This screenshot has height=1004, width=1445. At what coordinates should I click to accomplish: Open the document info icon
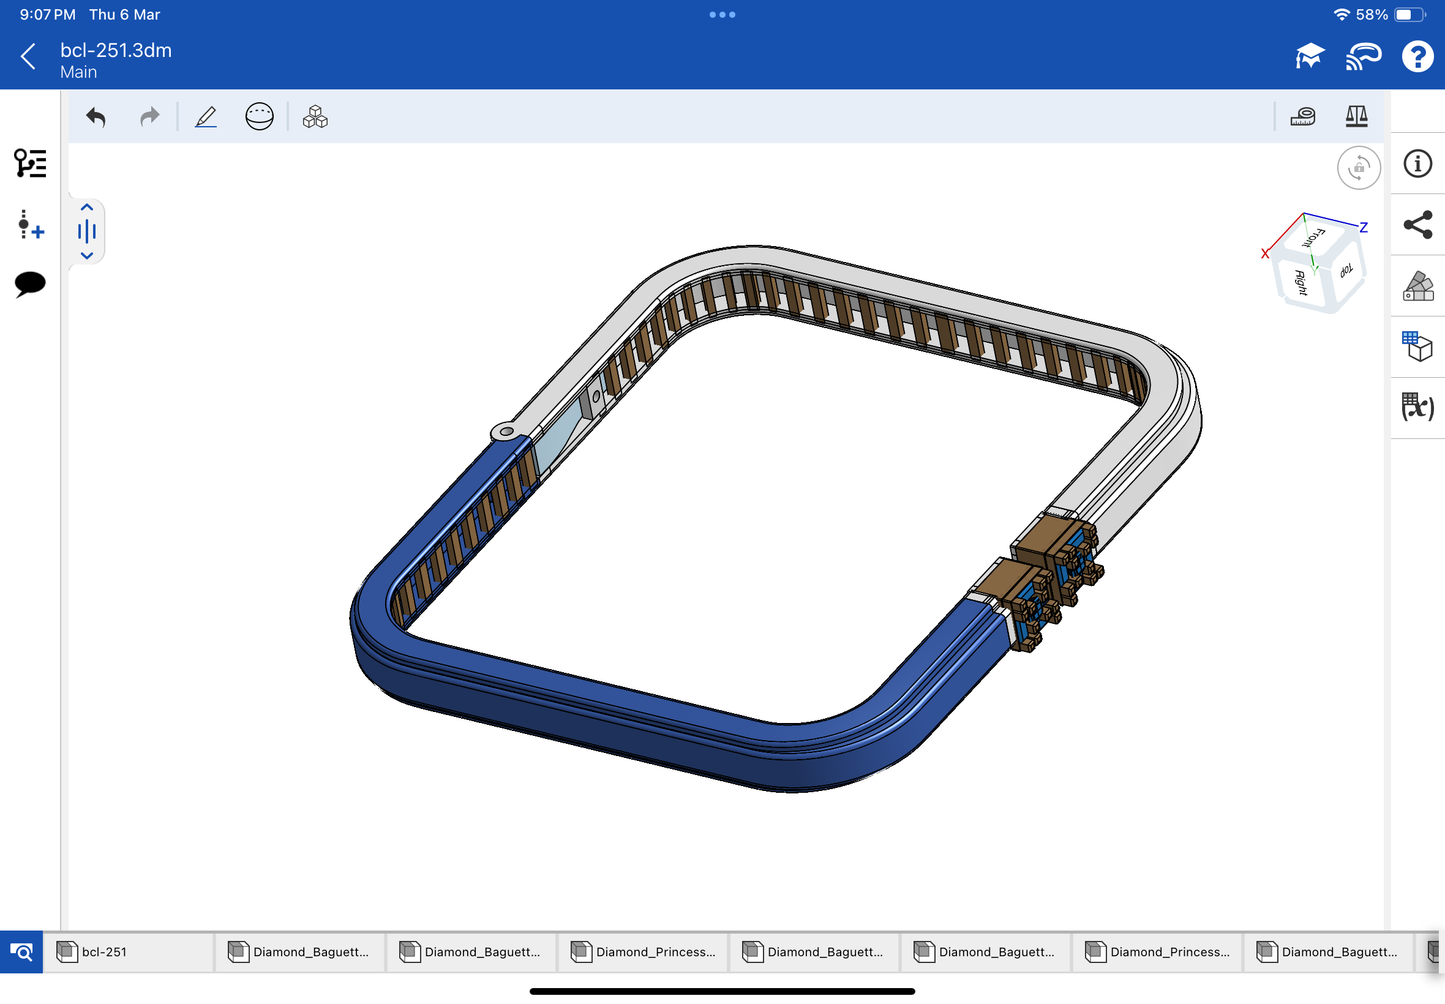1417,164
